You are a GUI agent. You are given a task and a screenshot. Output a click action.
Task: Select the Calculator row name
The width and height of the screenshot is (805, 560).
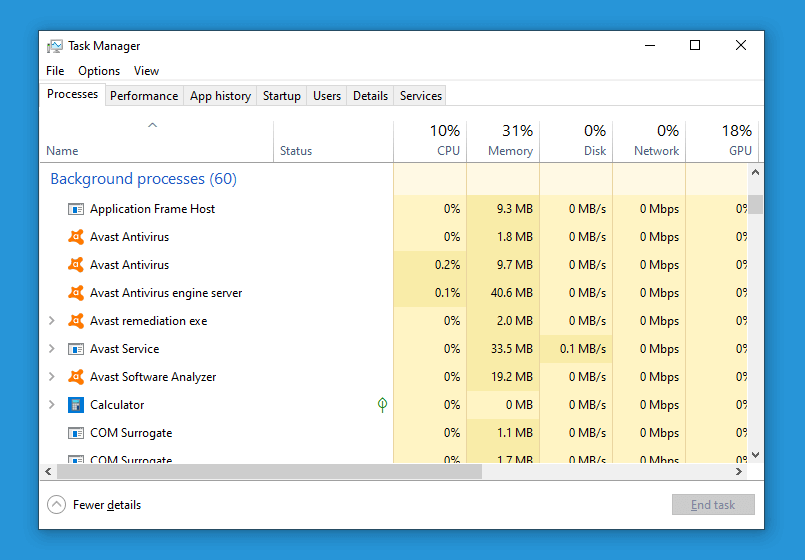117,405
